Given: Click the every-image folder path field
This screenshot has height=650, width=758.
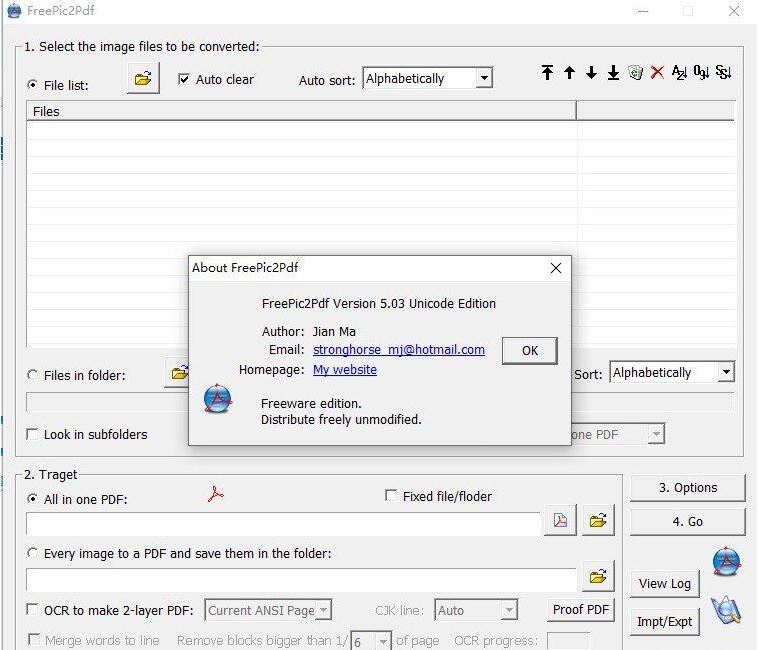Looking at the screenshot, I should tap(302, 580).
